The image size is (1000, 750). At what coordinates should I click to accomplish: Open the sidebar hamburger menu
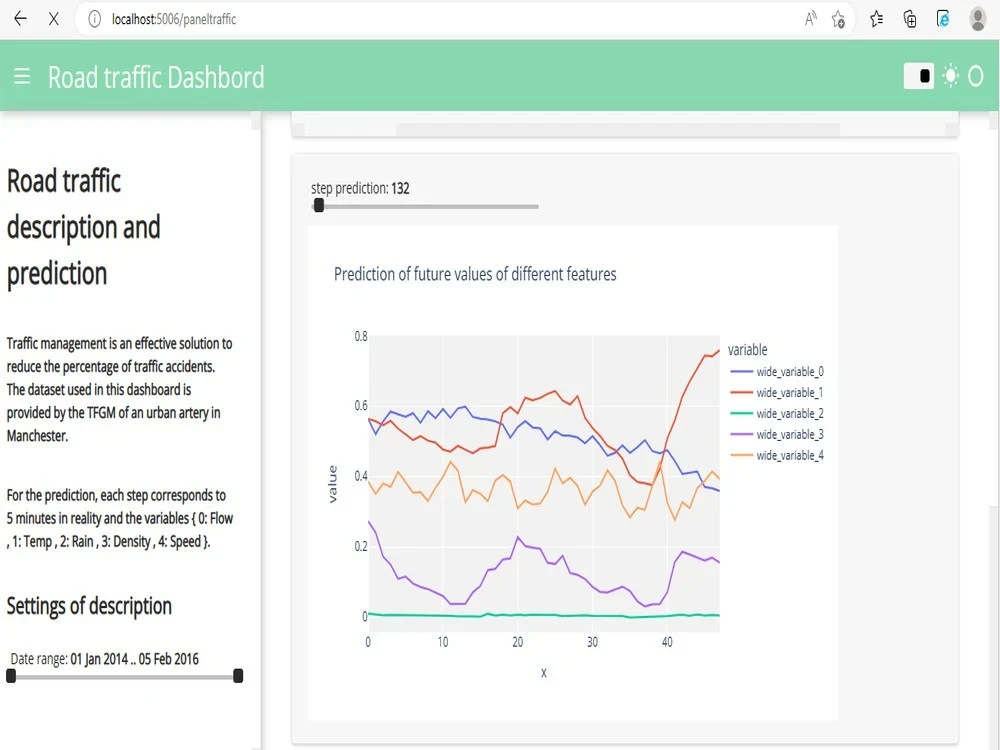pos(22,75)
